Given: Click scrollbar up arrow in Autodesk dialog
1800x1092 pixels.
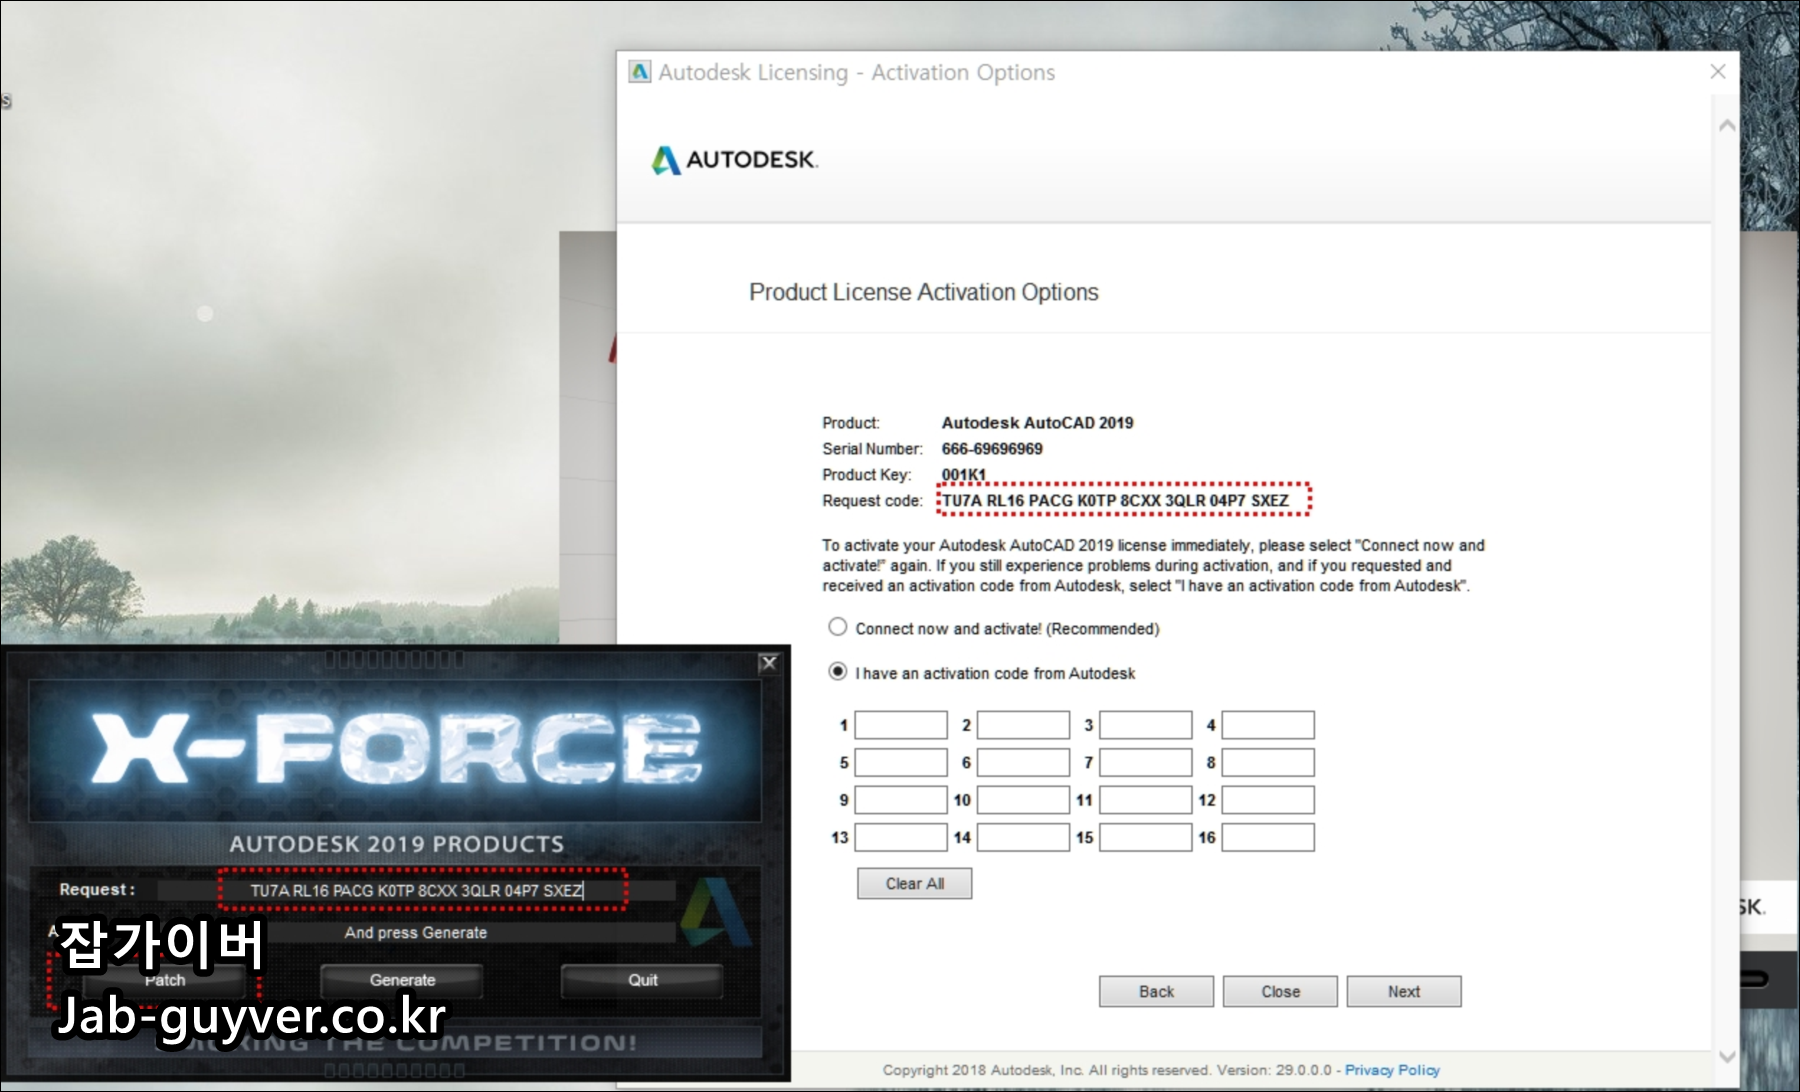Looking at the screenshot, I should click(x=1727, y=126).
